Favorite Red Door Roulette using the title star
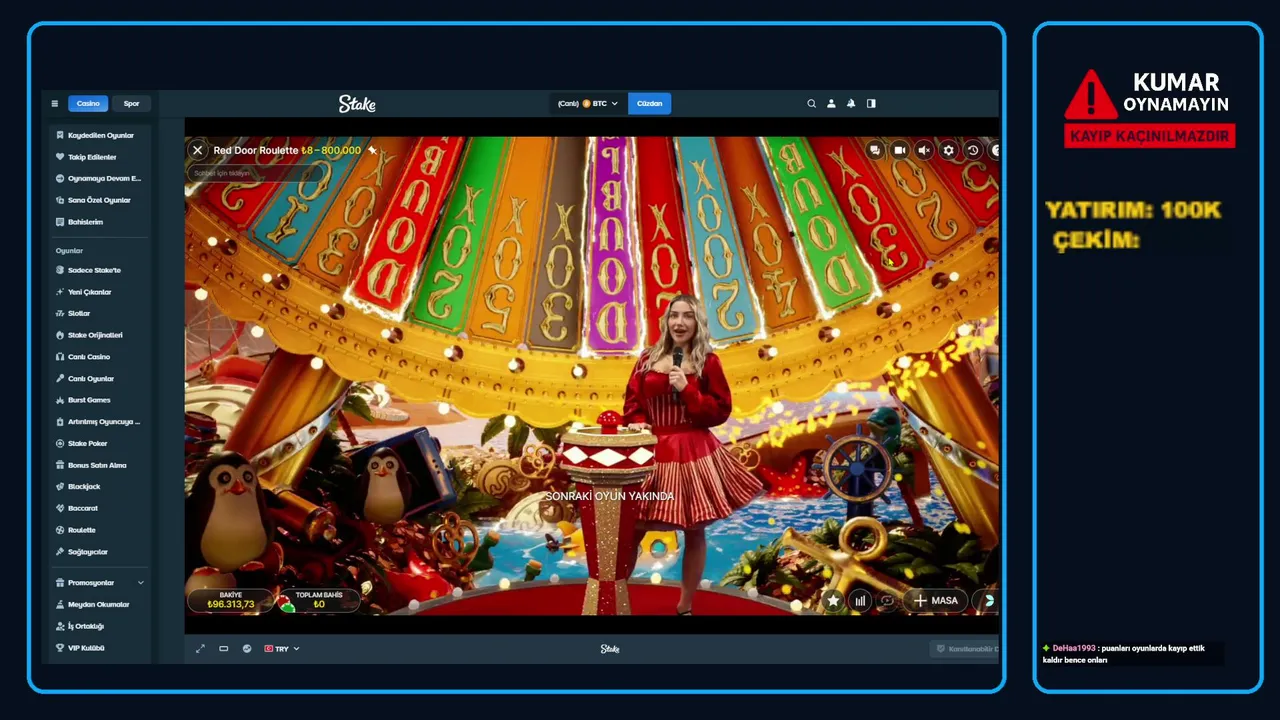Screen dimensions: 1280x720 (x=372, y=150)
